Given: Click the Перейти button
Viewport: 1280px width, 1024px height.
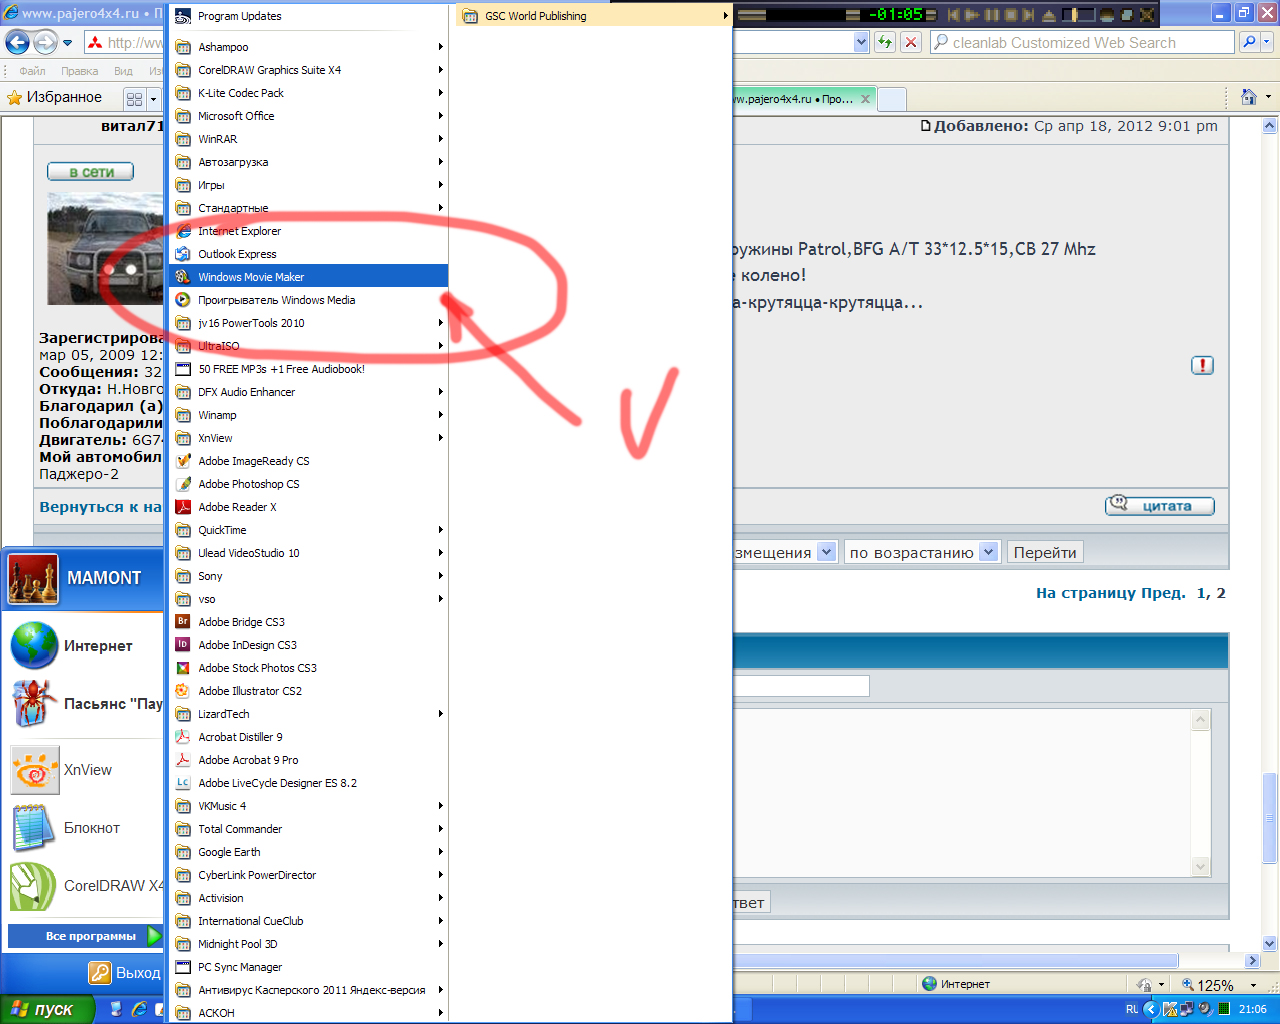Looking at the screenshot, I should pyautogui.click(x=1045, y=552).
